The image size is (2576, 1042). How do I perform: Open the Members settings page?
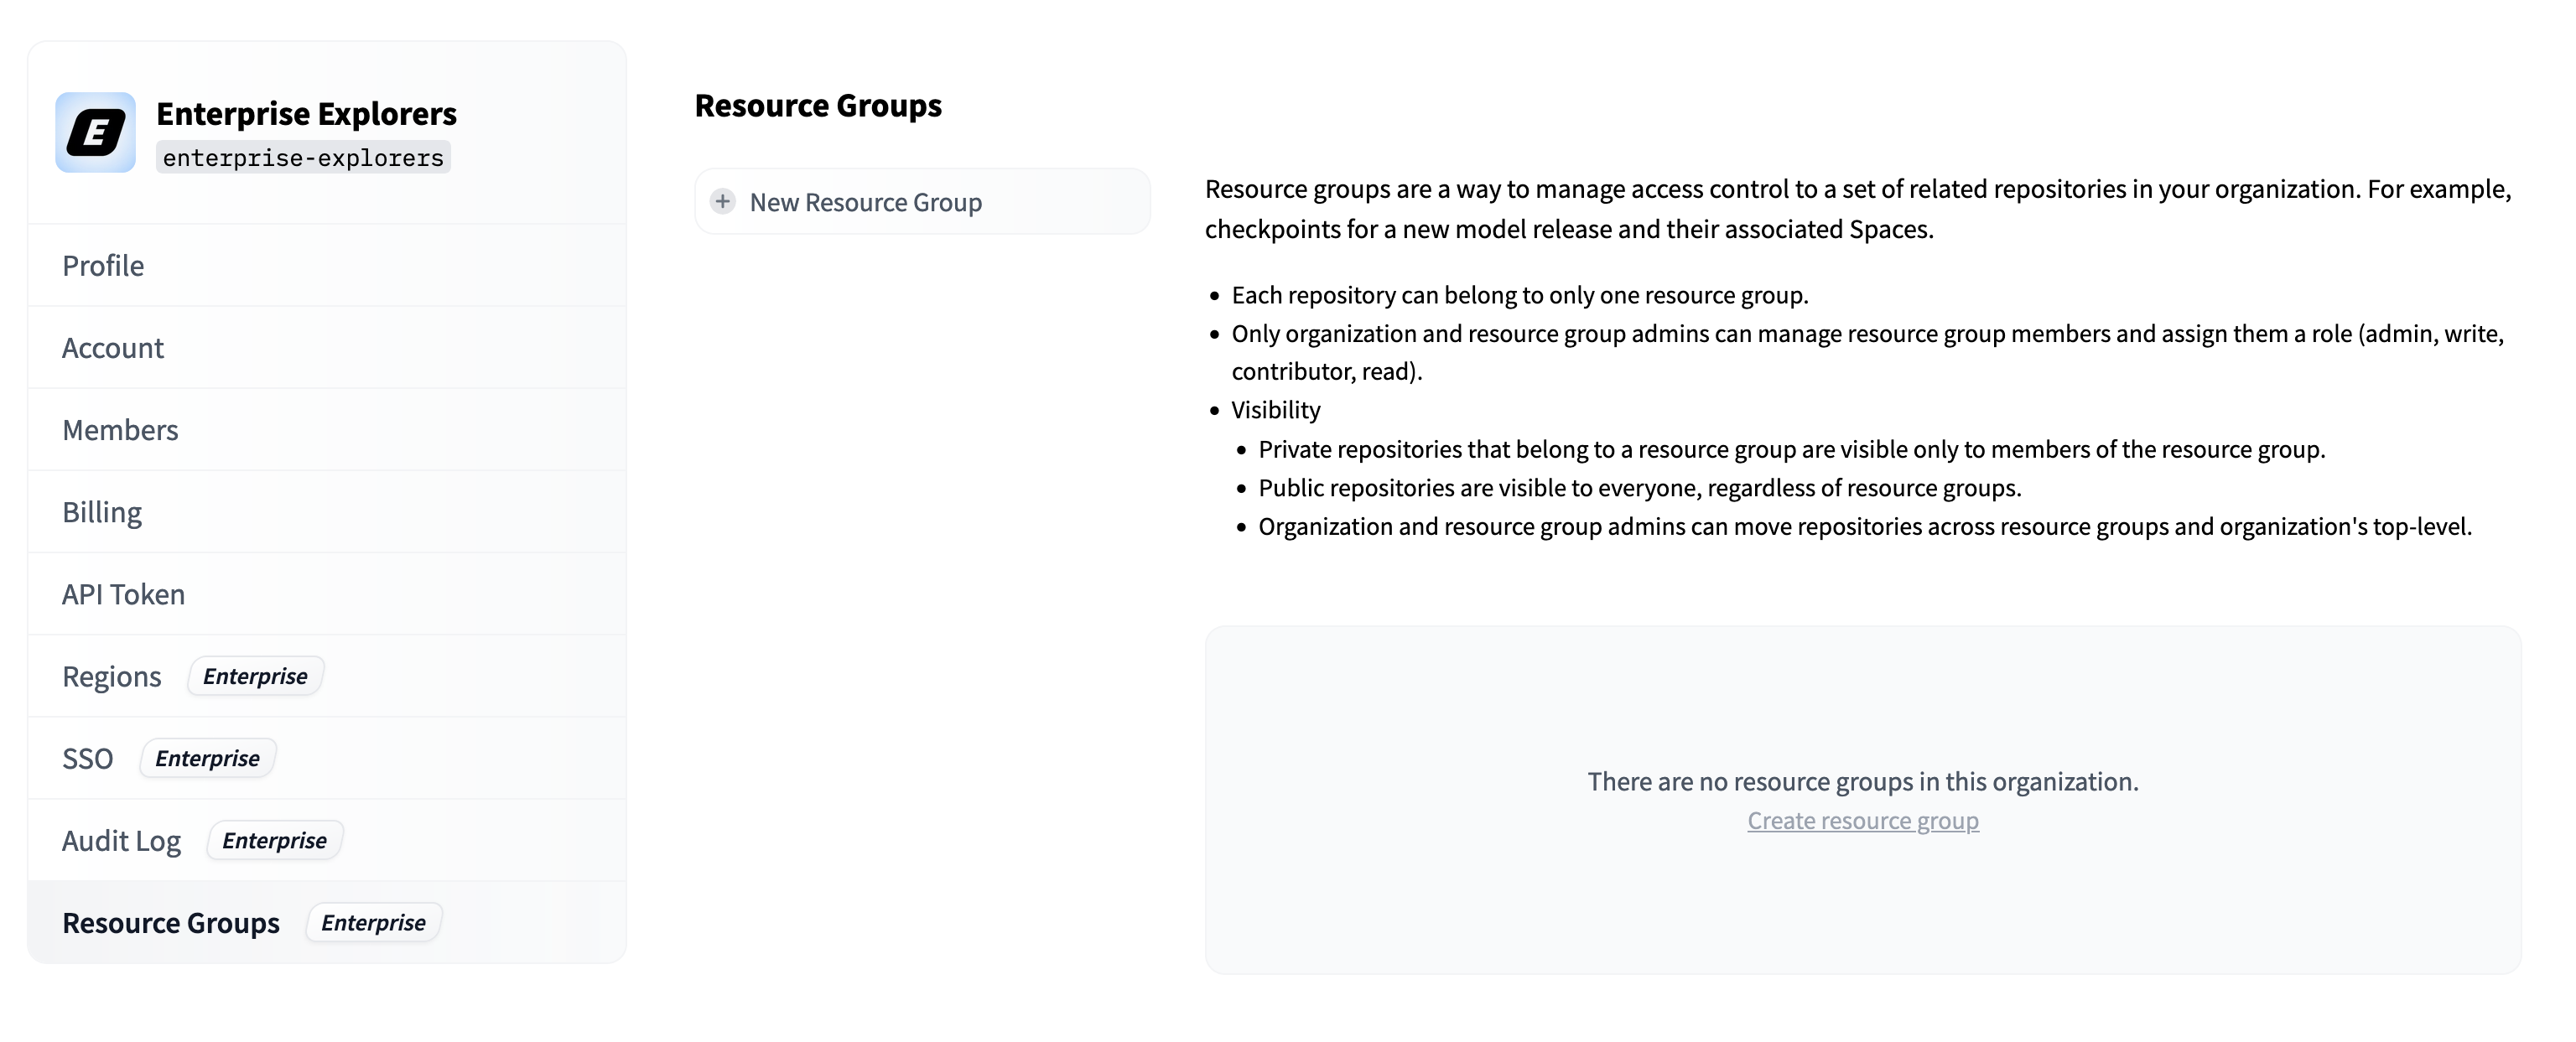click(120, 429)
